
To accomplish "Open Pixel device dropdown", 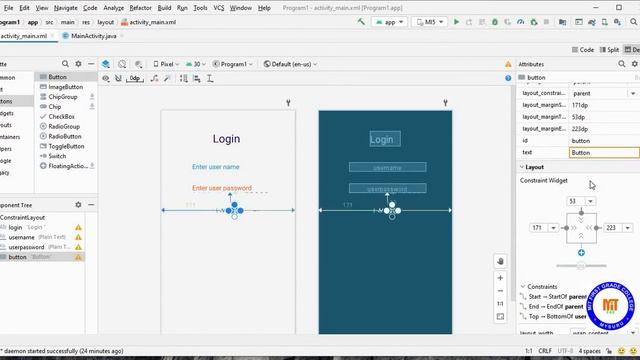I will coord(166,64).
